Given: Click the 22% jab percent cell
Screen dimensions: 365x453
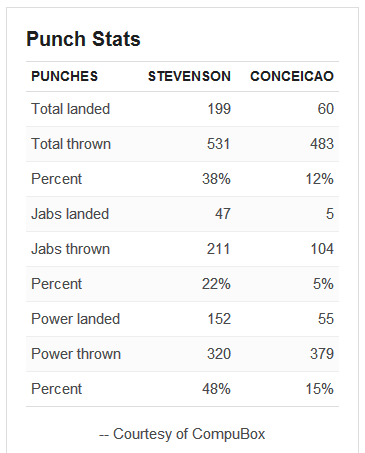Looking at the screenshot, I should coord(216,284).
